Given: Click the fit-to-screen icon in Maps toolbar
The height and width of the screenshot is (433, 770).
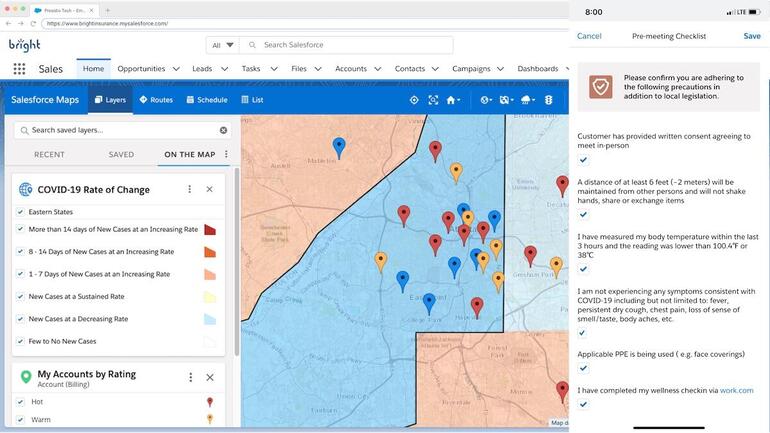Looking at the screenshot, I should 433,100.
